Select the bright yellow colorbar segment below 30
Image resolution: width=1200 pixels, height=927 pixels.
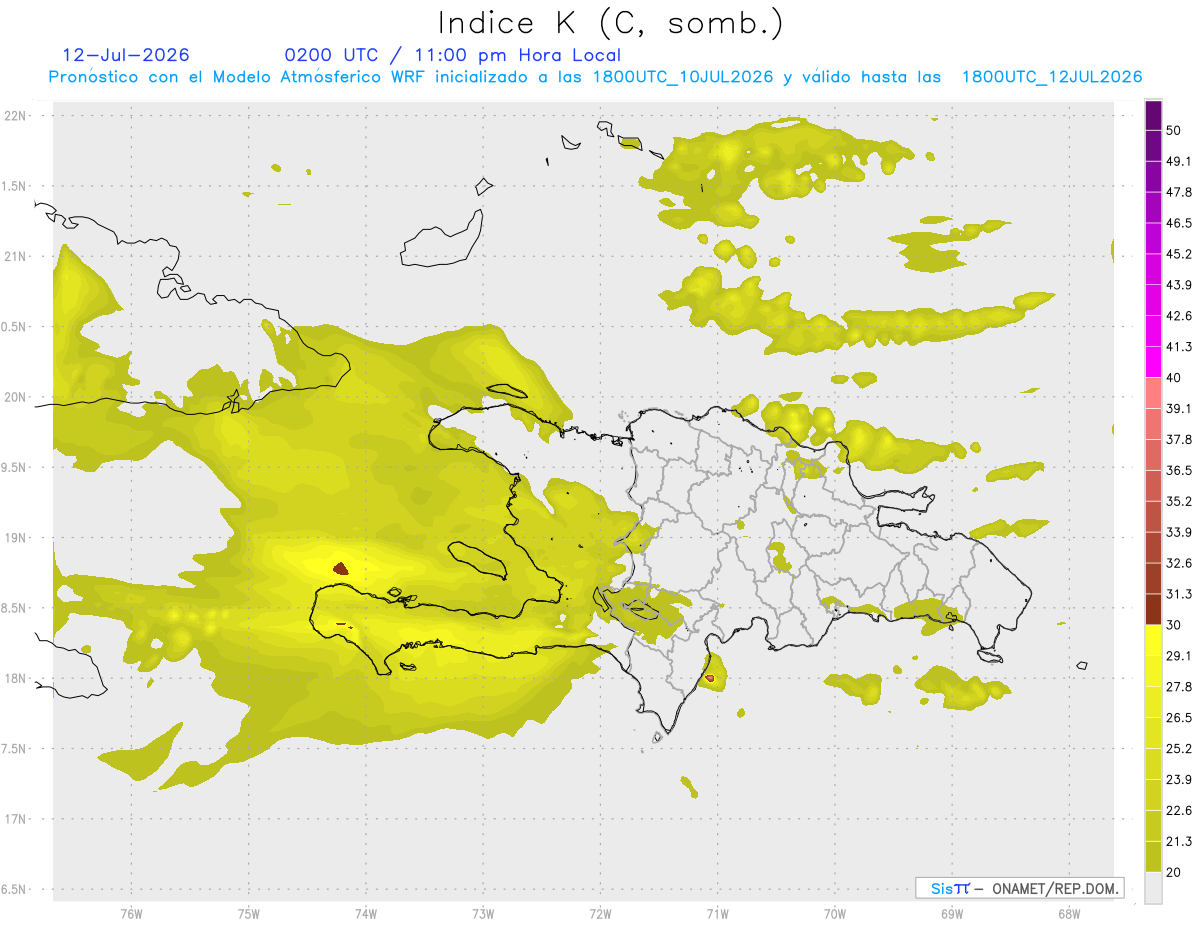click(1153, 640)
